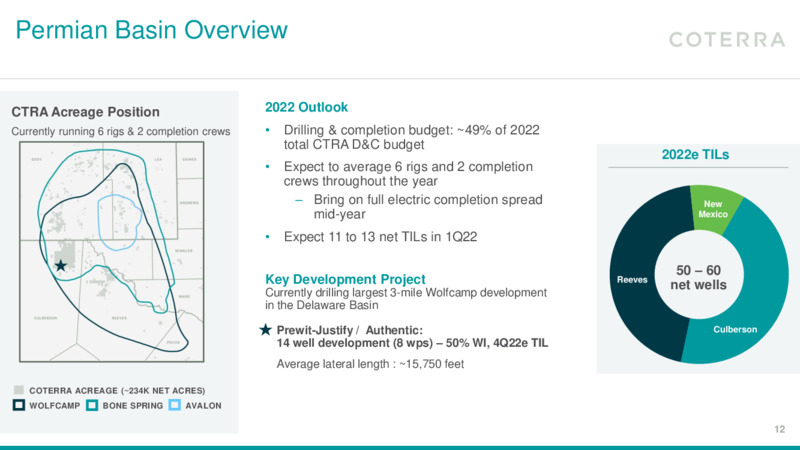Click the Permian Basin Overview title
Image resolution: width=800 pixels, height=450 pixels.
[152, 30]
